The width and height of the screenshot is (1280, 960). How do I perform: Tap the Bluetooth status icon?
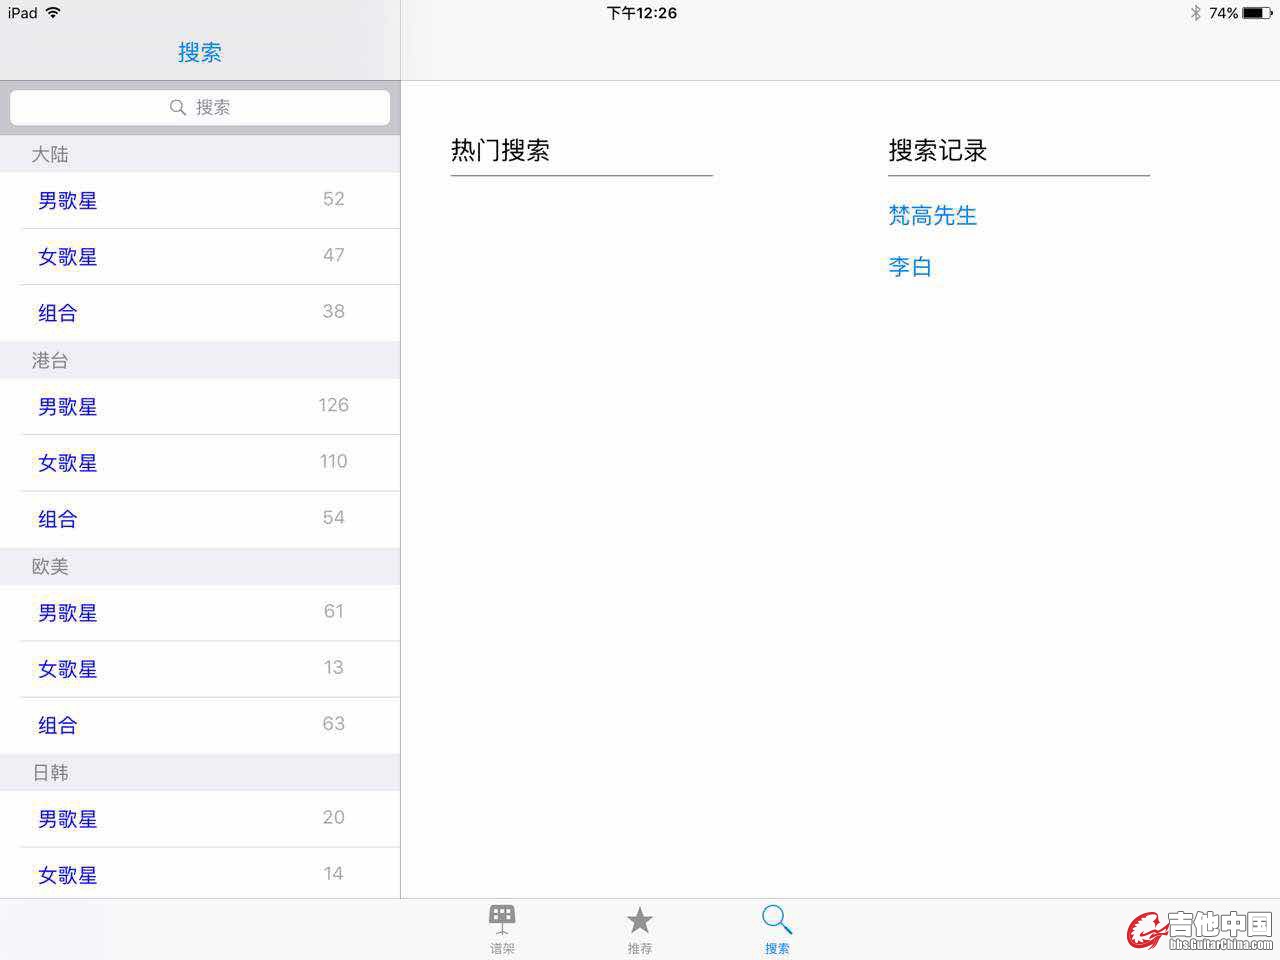coord(1195,13)
